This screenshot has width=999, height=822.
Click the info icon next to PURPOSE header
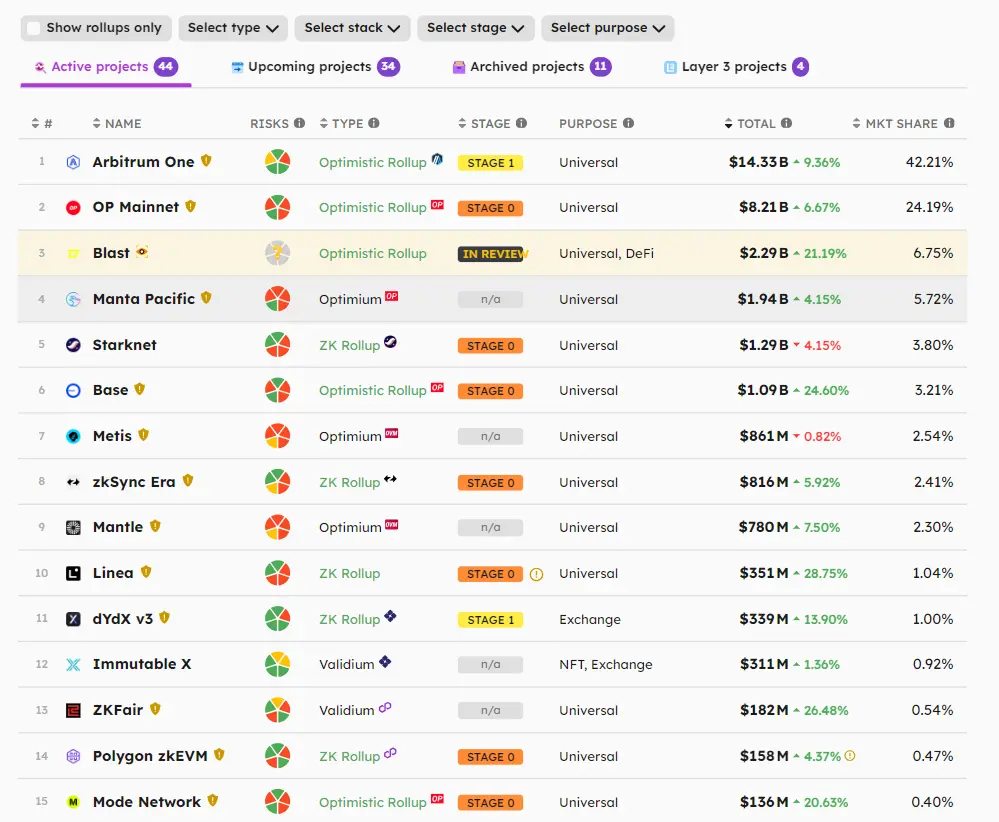[628, 124]
